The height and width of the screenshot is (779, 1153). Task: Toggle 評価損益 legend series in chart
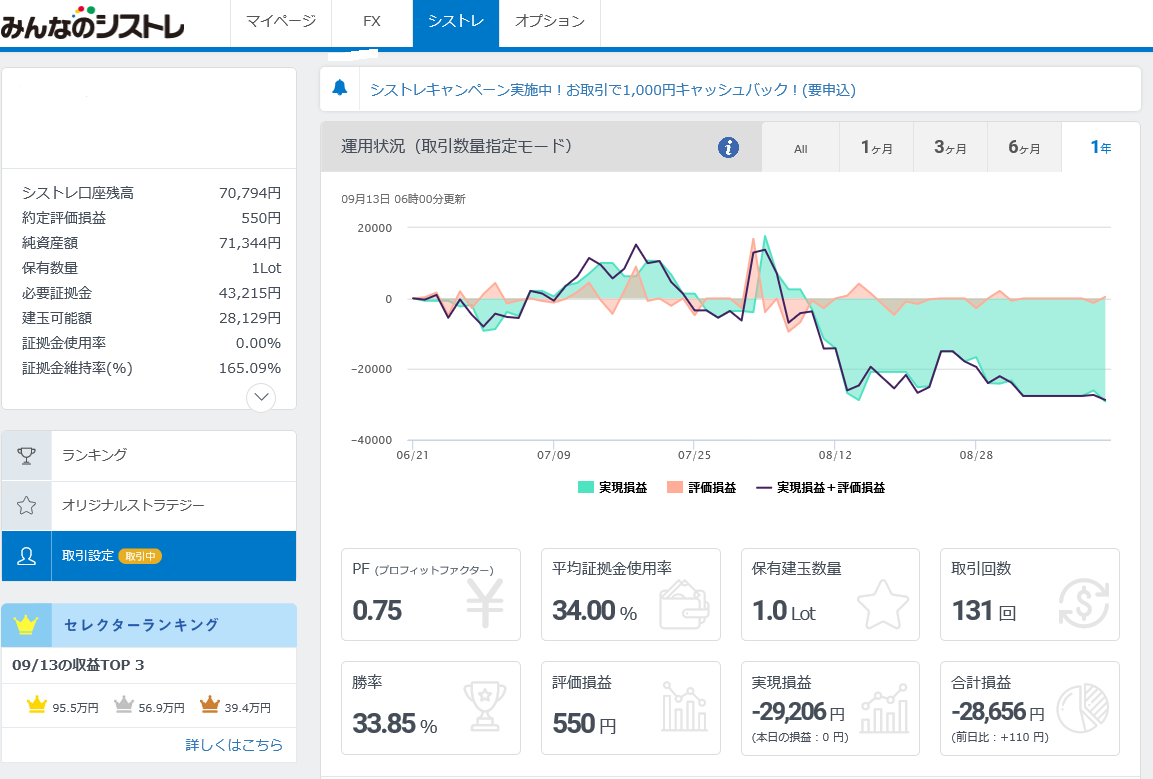701,488
